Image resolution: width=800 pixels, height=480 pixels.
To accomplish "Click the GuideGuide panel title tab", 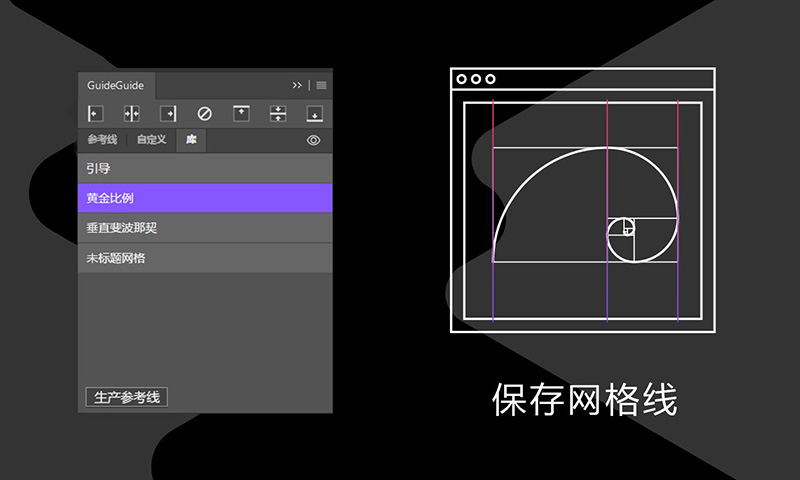I will [116, 85].
